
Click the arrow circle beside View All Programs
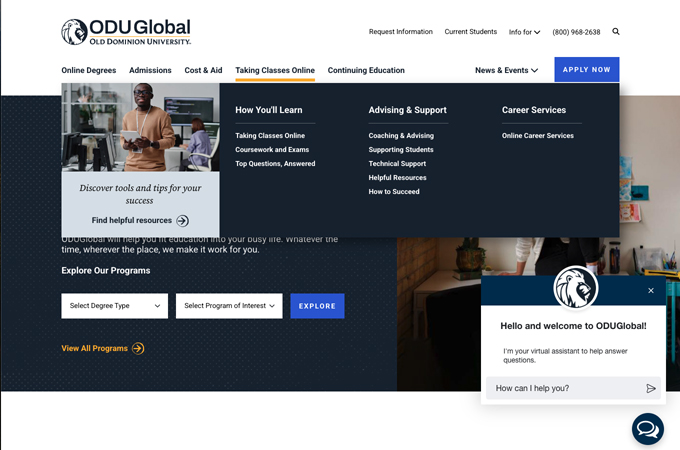pyautogui.click(x=138, y=348)
